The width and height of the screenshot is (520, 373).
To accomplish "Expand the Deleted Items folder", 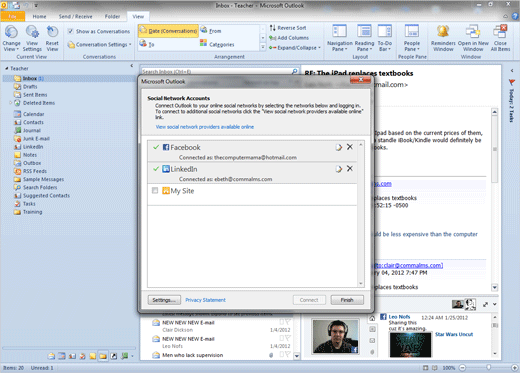I will [10, 103].
